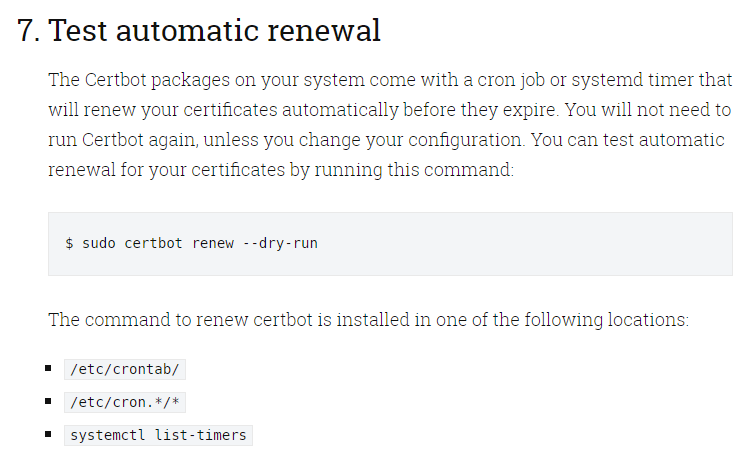
Task: Click the "/etc/crontab/" code item
Action: point(125,369)
